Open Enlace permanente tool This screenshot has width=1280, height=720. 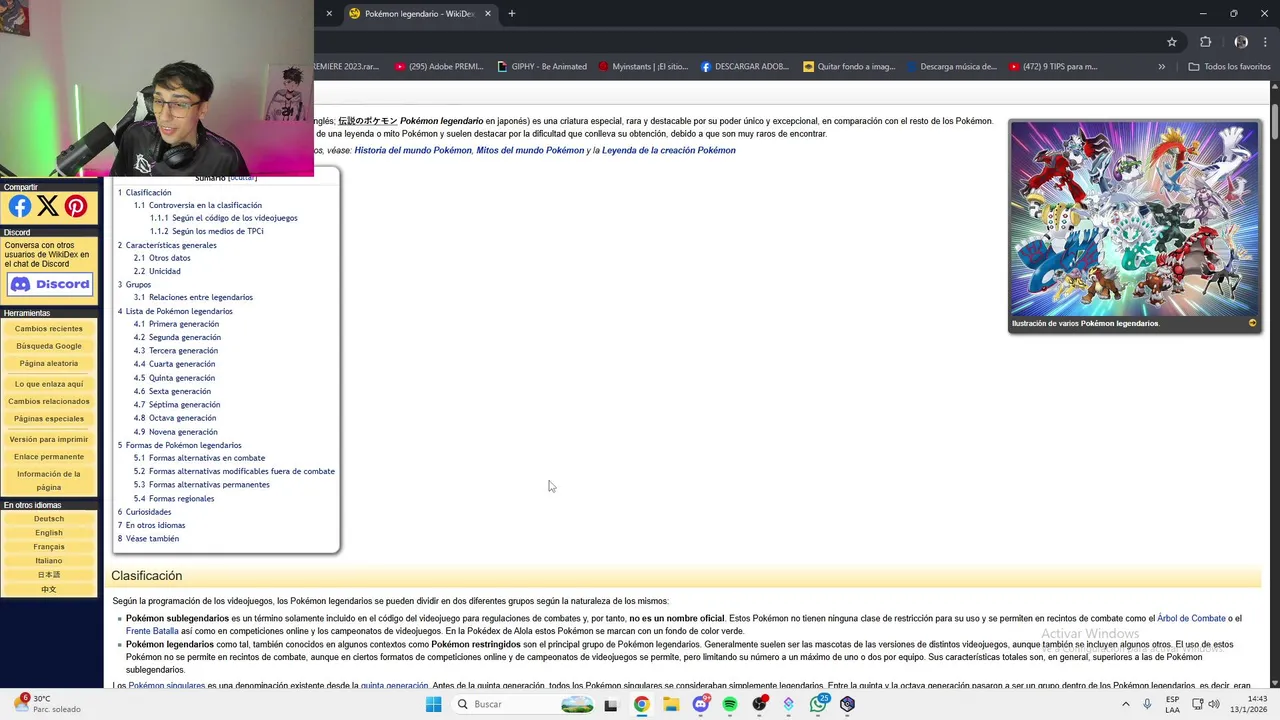pos(49,457)
